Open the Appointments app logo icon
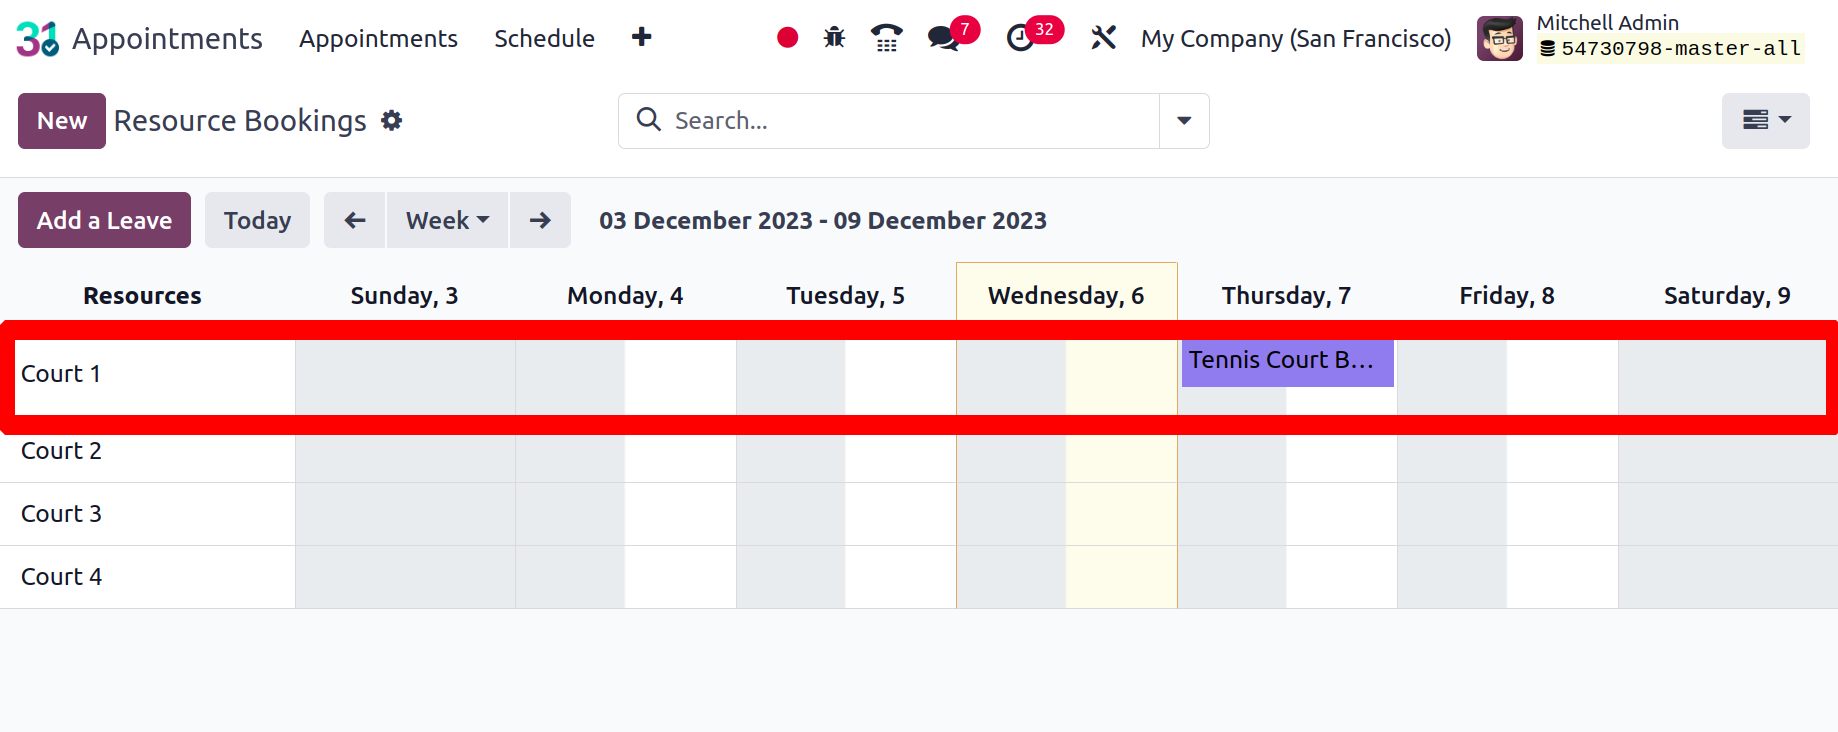Viewport: 1838px width, 732px height. pos(38,39)
